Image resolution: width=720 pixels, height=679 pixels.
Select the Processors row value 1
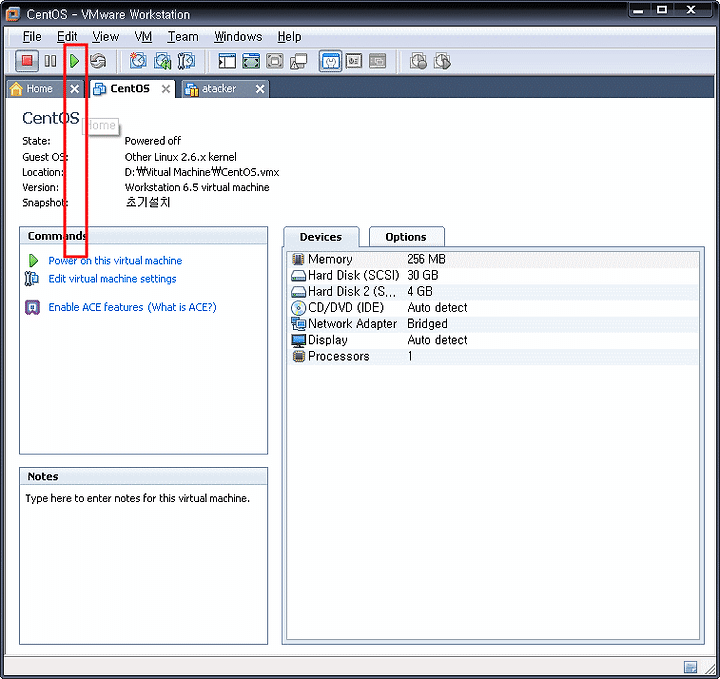pyautogui.click(x=410, y=356)
